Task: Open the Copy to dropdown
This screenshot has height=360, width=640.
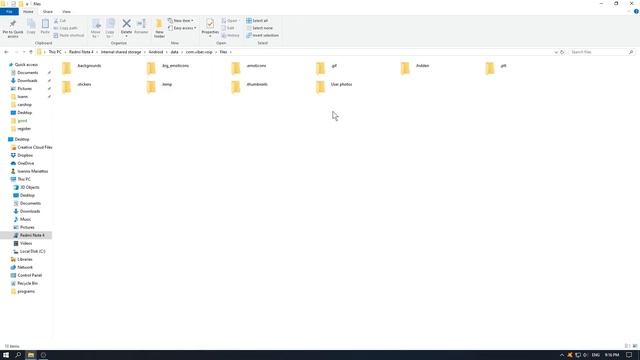Action: click(x=110, y=28)
